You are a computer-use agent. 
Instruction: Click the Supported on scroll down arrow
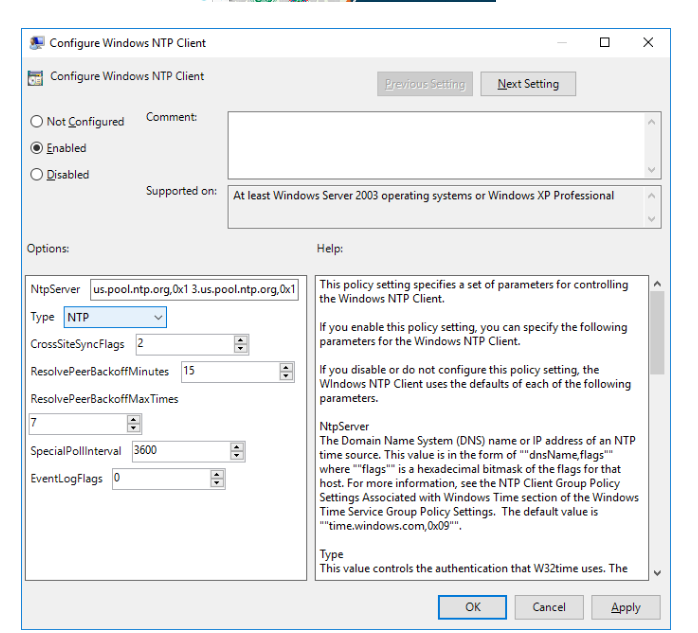pyautogui.click(x=652, y=219)
